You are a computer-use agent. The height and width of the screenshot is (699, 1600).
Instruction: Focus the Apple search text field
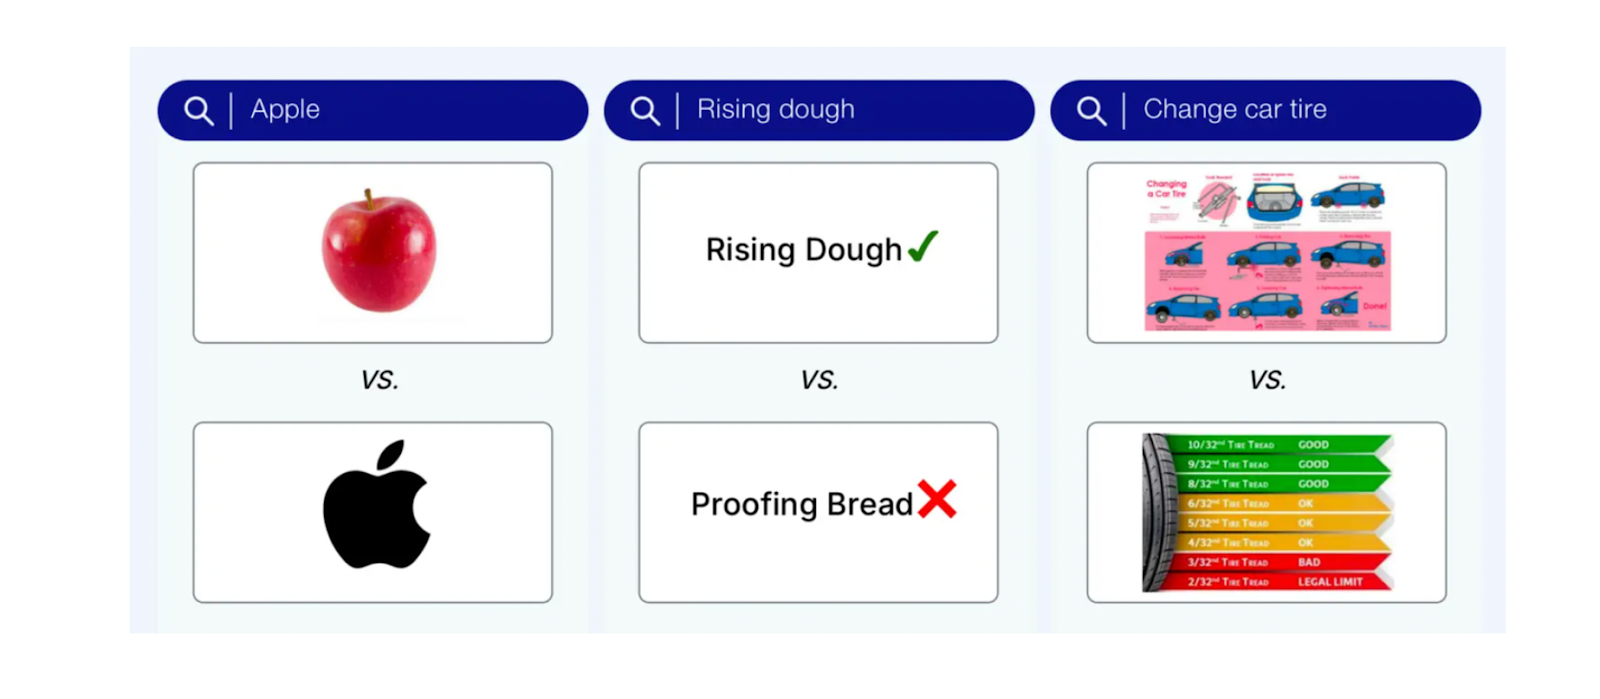coord(400,110)
